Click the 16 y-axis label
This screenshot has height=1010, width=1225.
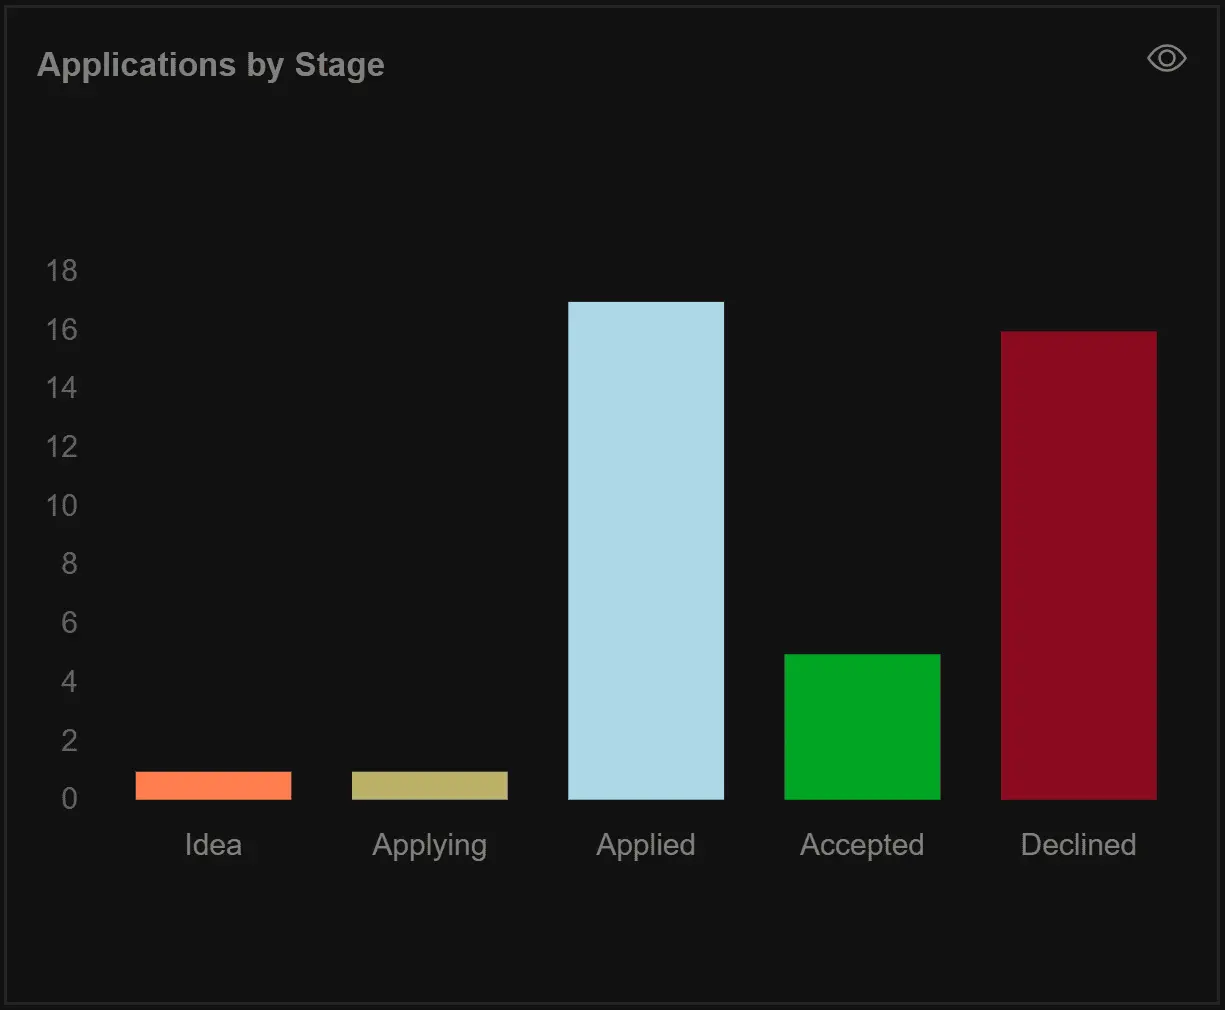tap(61, 330)
